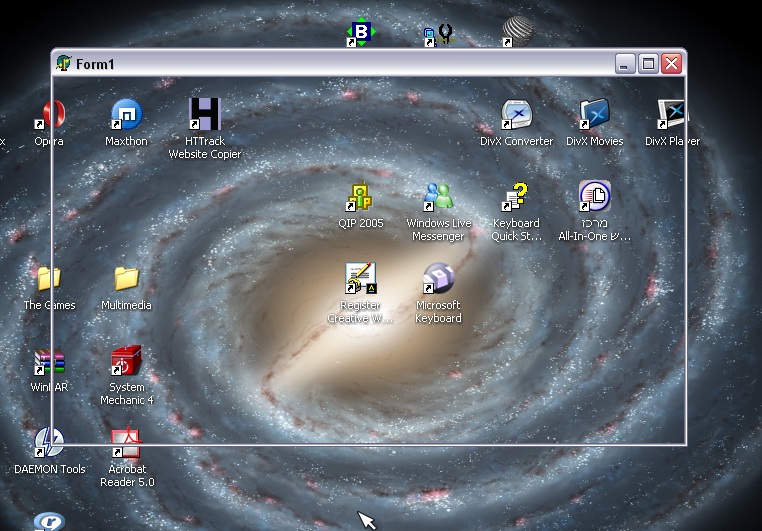Select the DivX Player desktop icon
762x531 pixels.
pyautogui.click(x=671, y=116)
